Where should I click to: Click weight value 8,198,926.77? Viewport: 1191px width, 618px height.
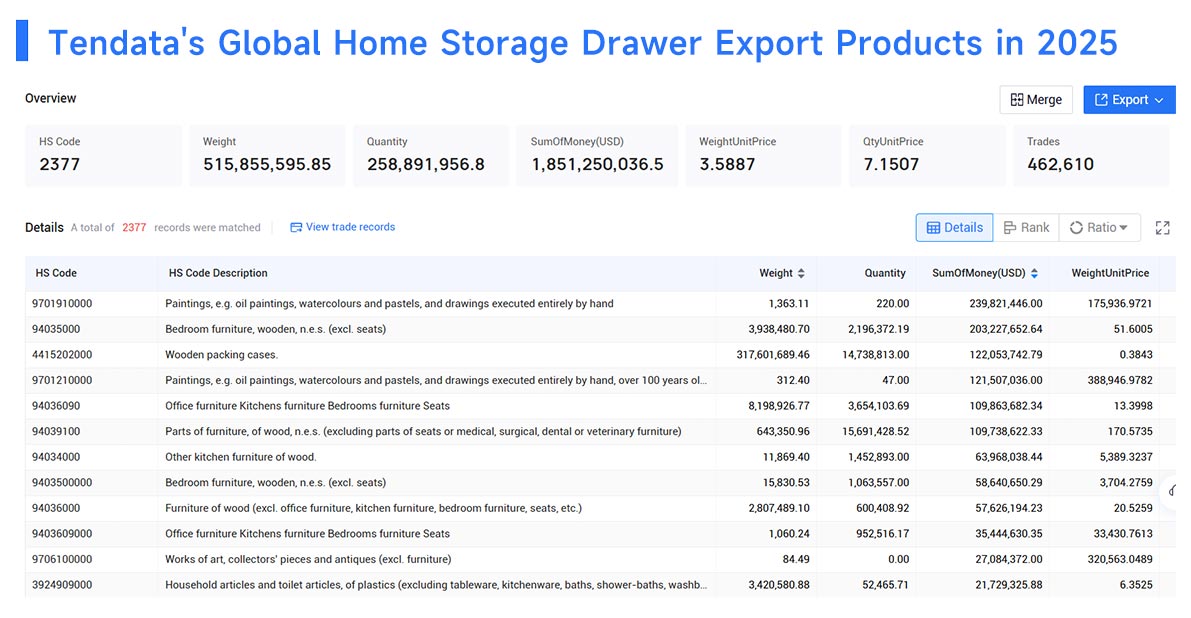(x=779, y=406)
